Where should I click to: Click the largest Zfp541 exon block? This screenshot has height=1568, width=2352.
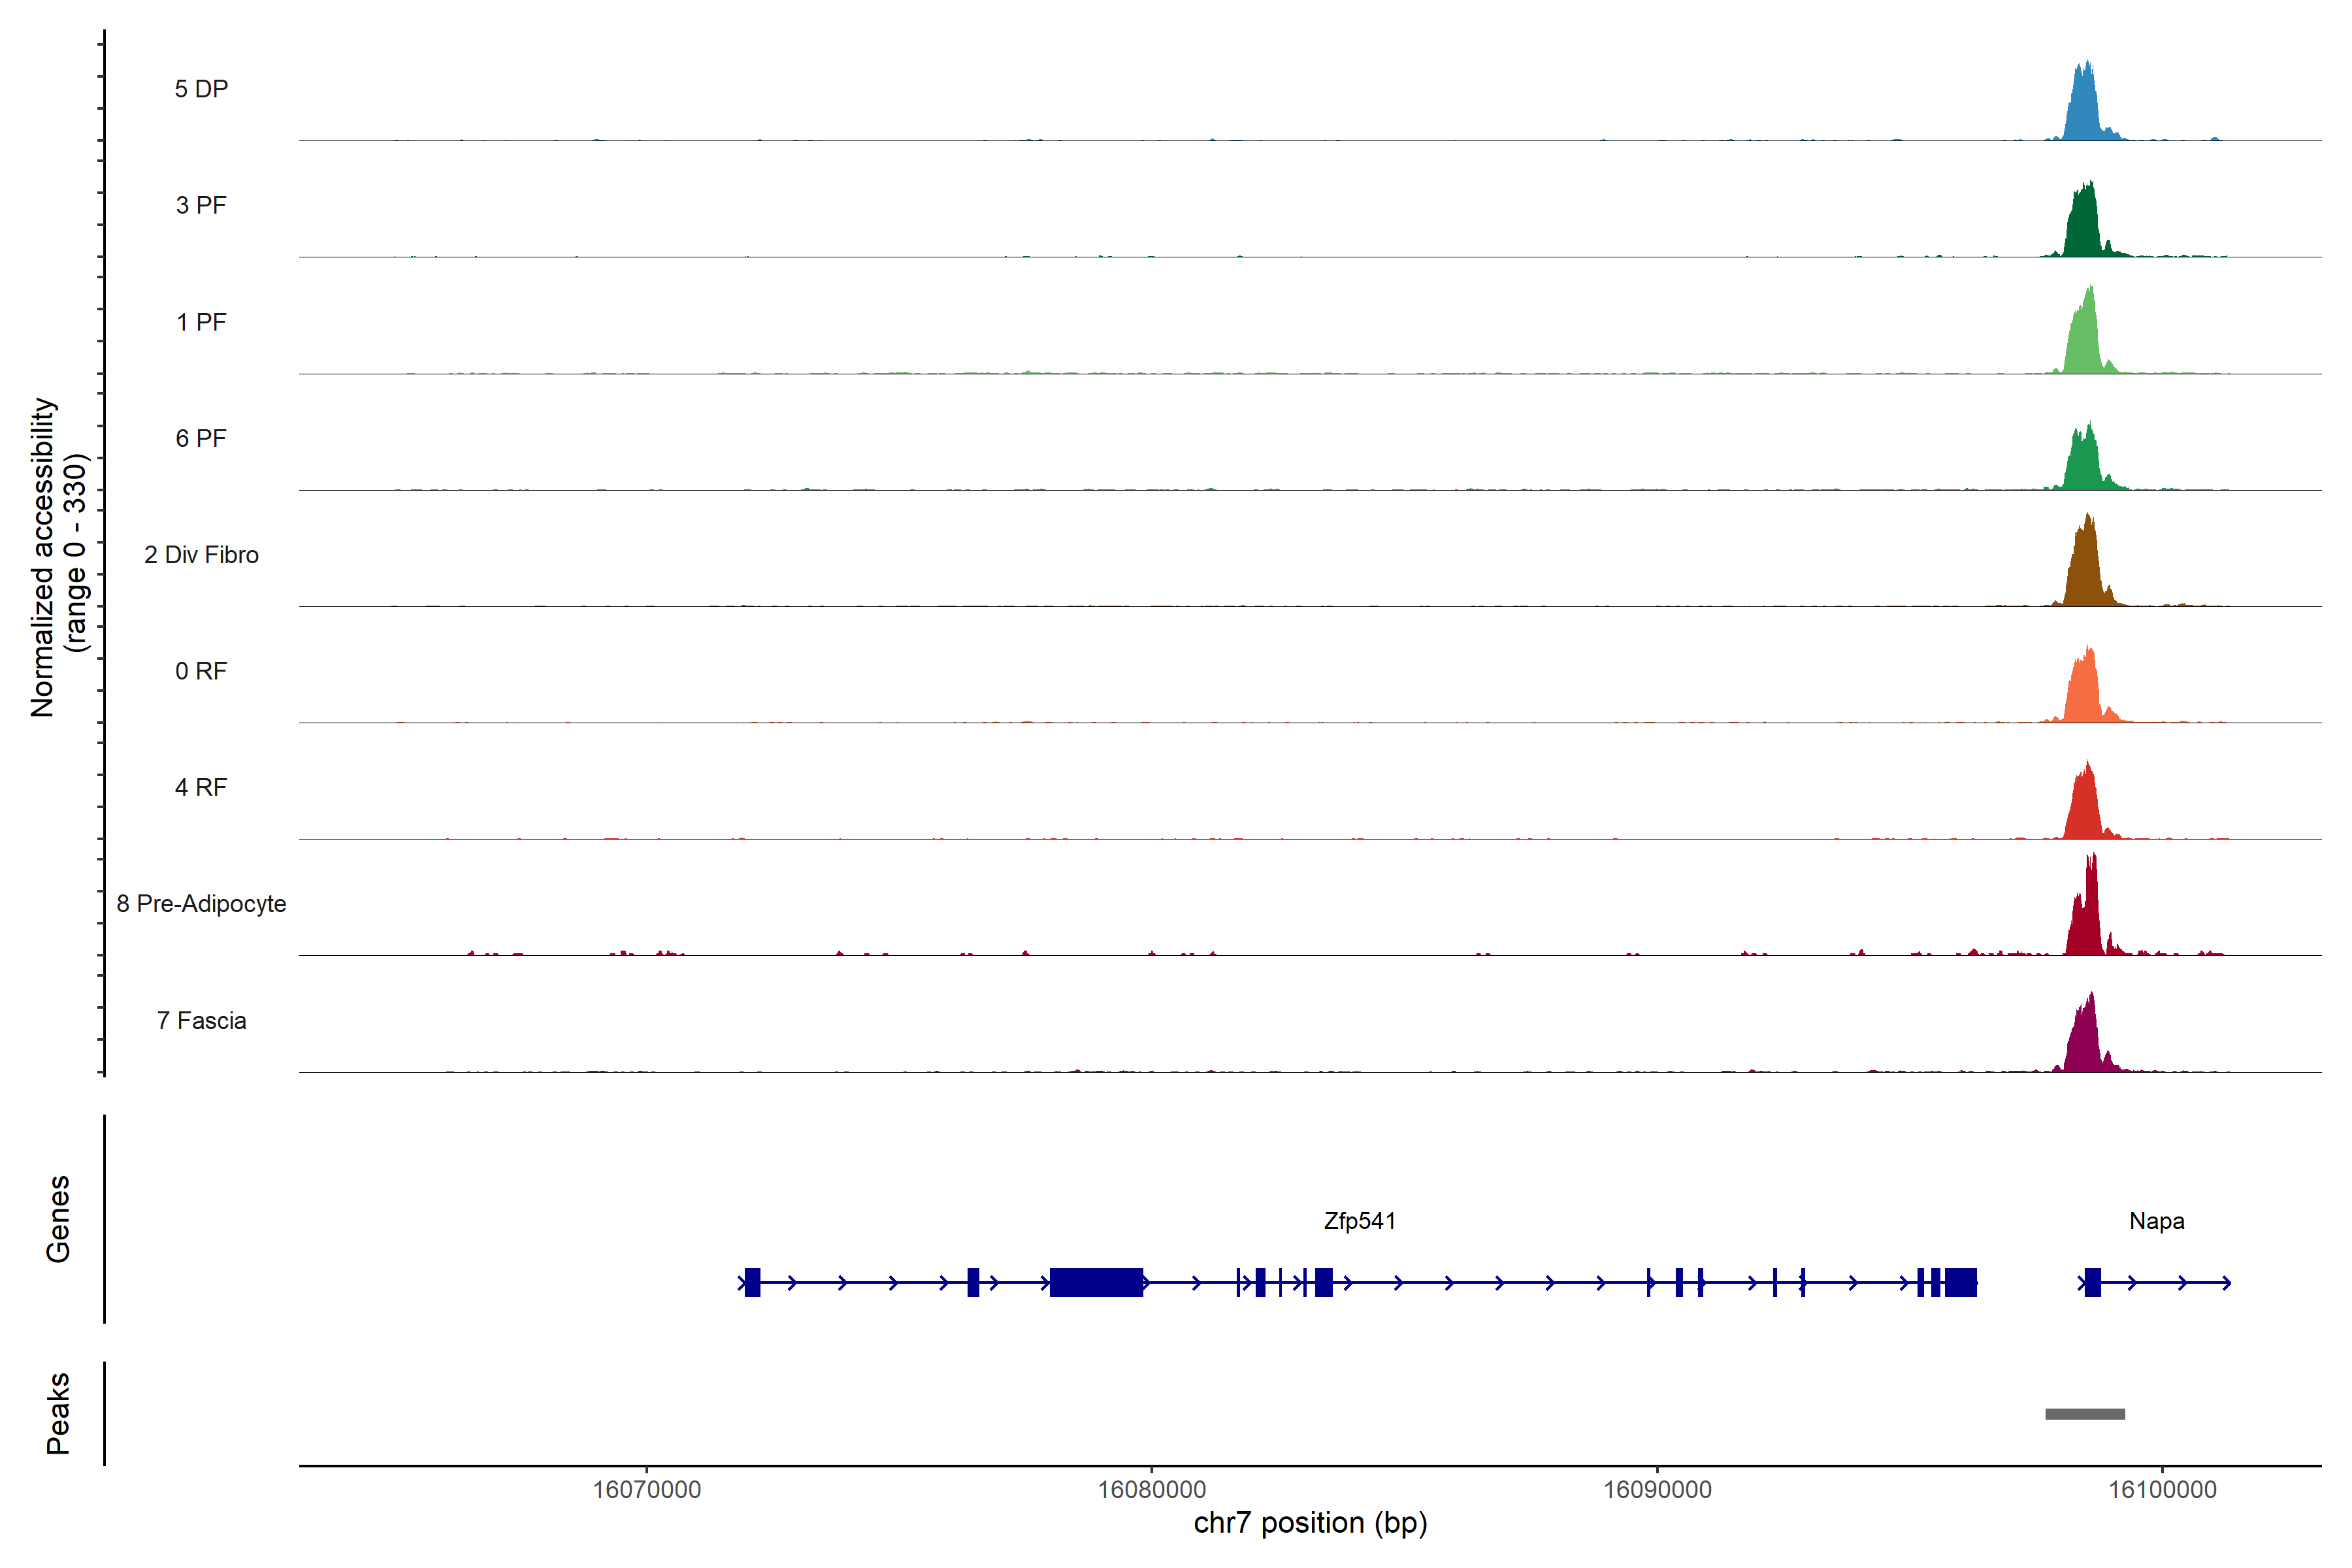pos(1096,1282)
